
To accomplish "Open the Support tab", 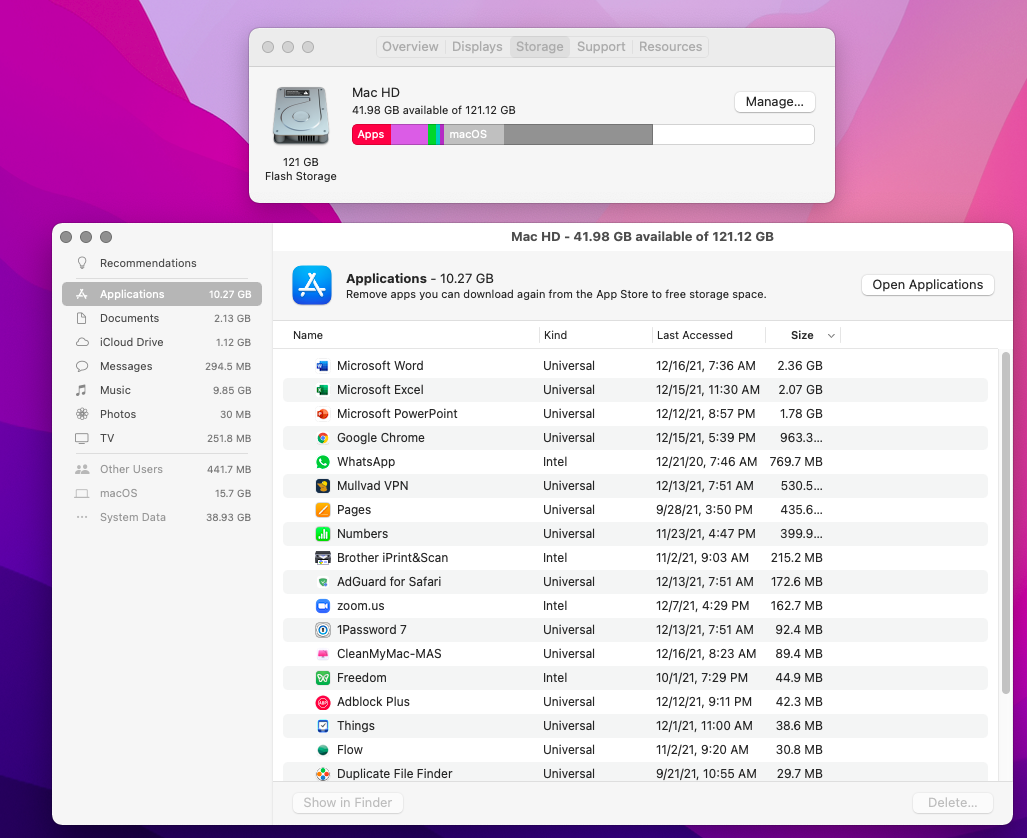I will click(601, 47).
